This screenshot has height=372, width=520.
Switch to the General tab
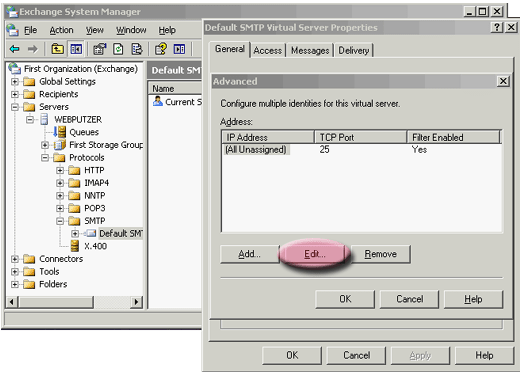(x=230, y=49)
